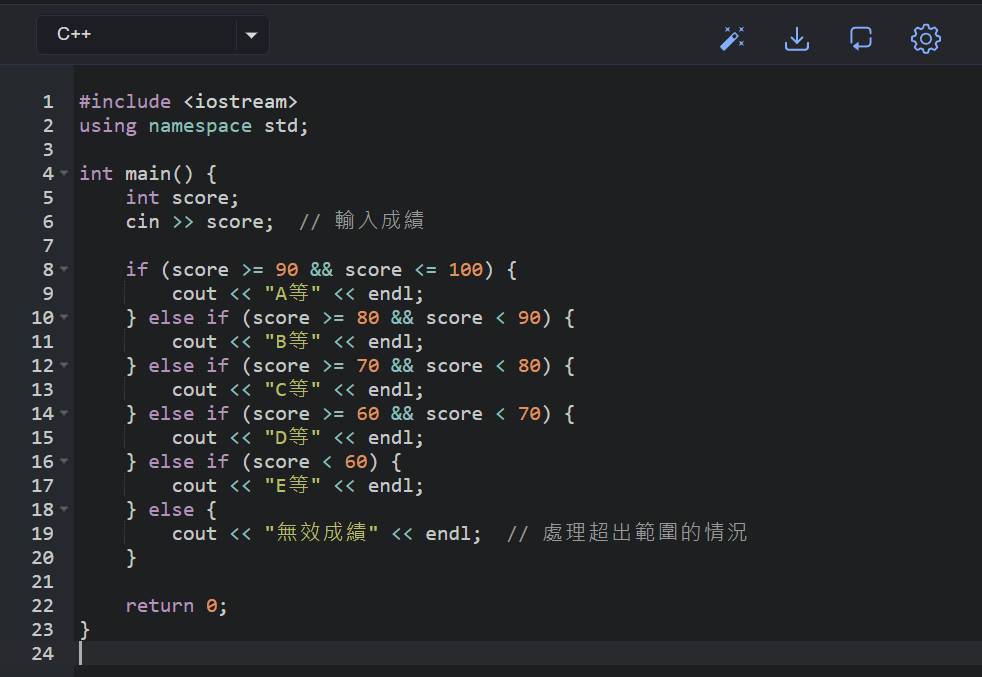982x677 pixels.
Task: Click the string "無效成績"
Action: click(321, 534)
